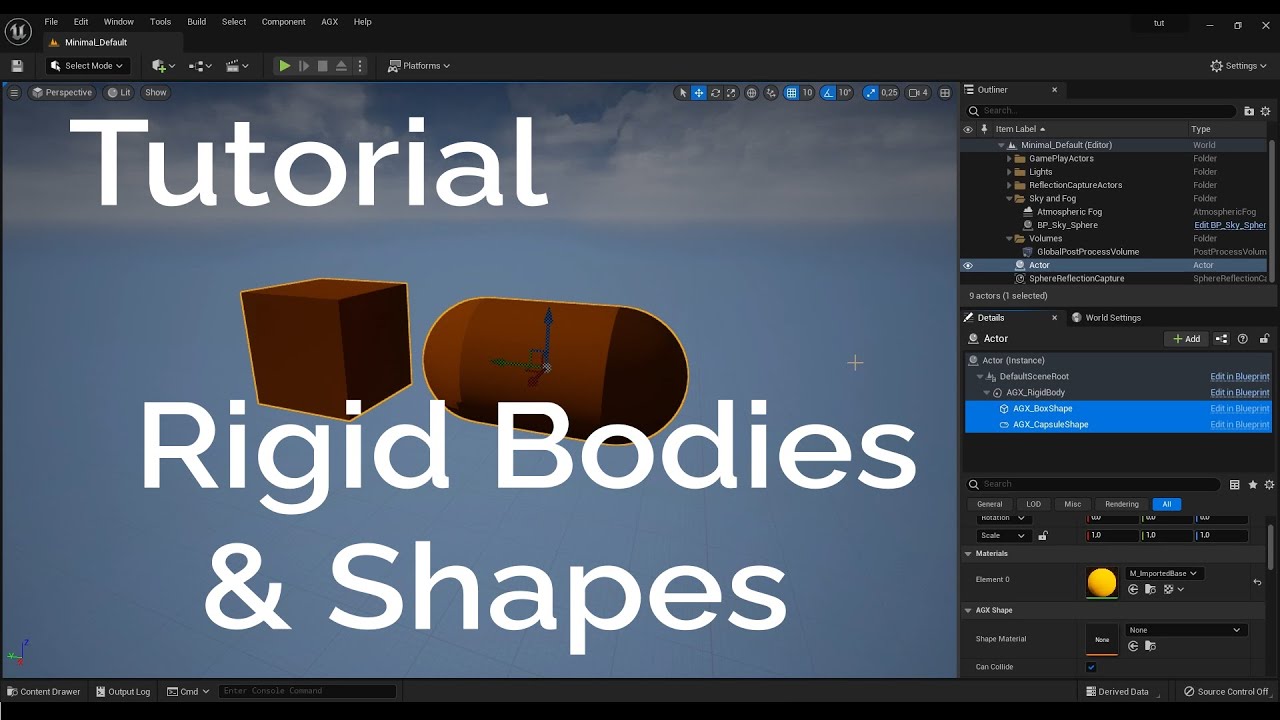Stop the play session with the stop button
This screenshot has width=1280, height=720.
[322, 66]
